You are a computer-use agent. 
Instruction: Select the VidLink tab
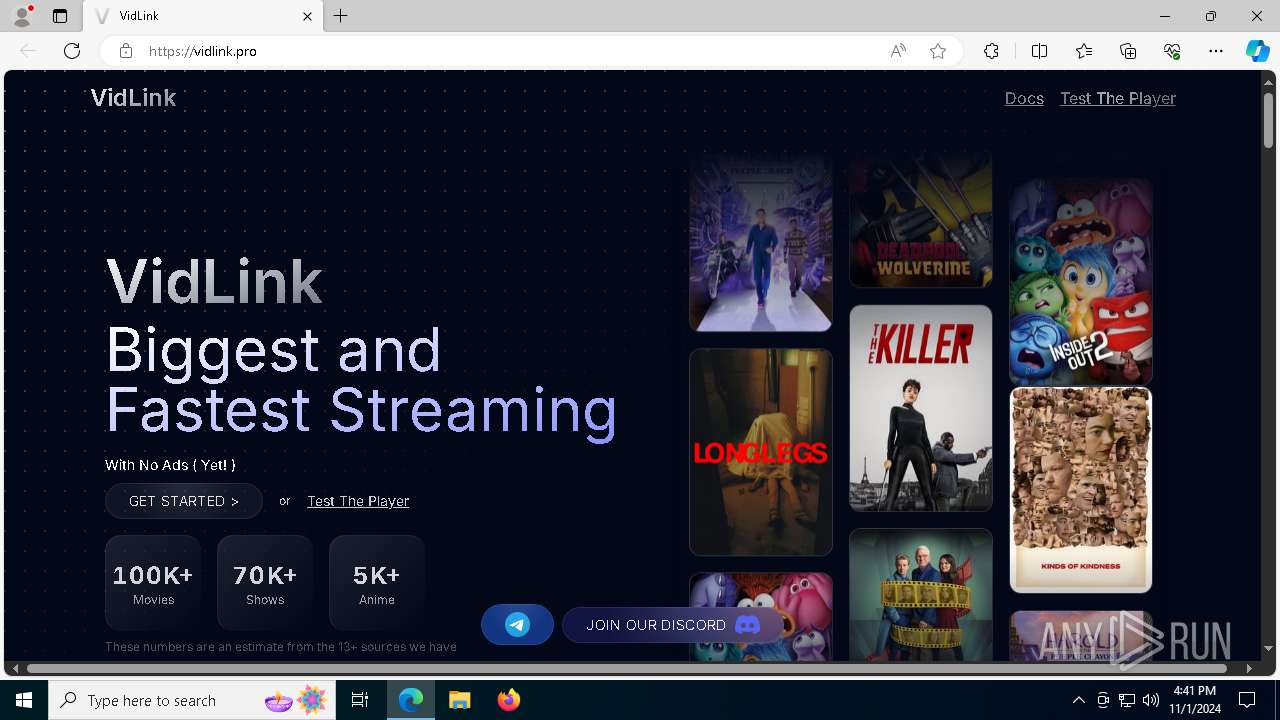tap(203, 16)
